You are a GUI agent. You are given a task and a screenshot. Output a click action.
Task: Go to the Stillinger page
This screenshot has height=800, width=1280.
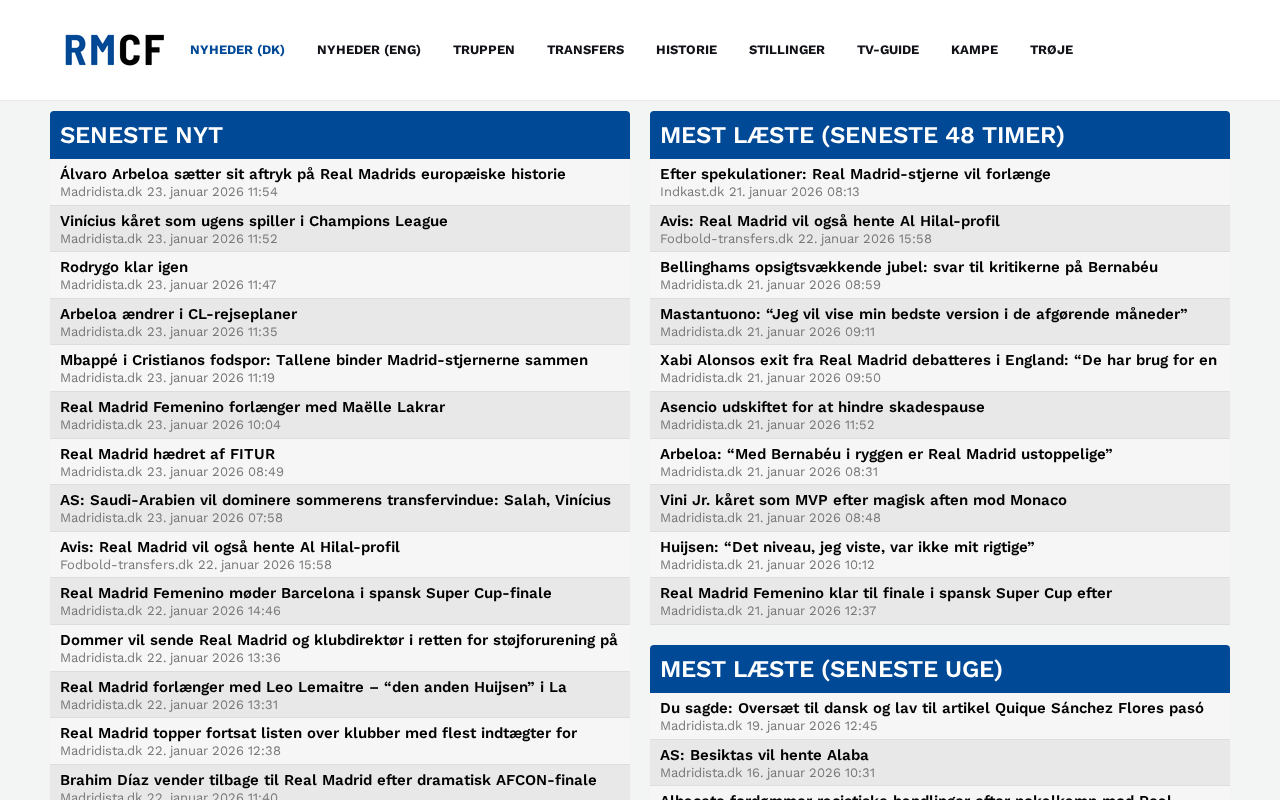787,50
